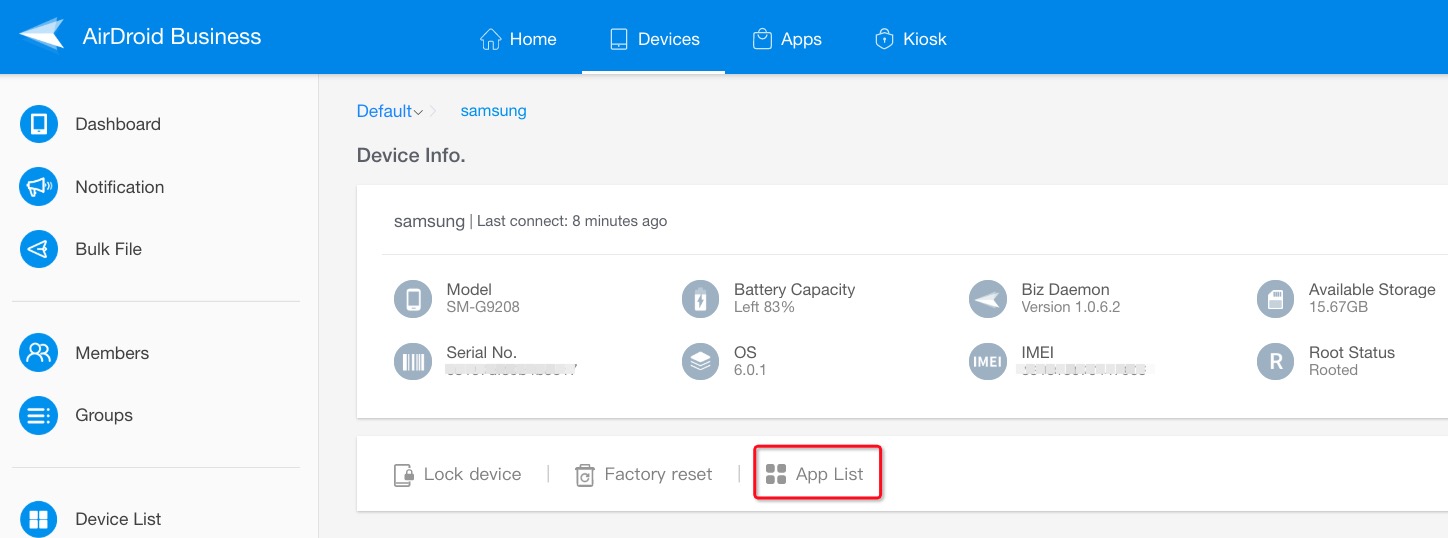Click the Dashboard sidebar icon

(x=39, y=124)
